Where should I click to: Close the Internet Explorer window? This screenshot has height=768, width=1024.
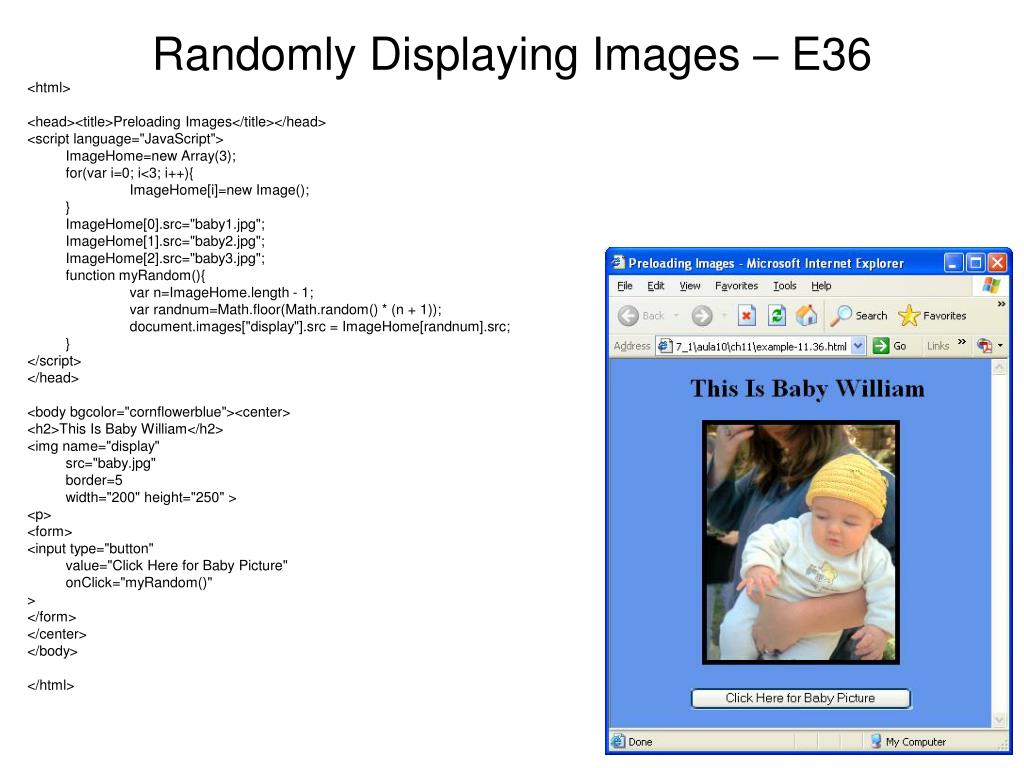click(997, 263)
